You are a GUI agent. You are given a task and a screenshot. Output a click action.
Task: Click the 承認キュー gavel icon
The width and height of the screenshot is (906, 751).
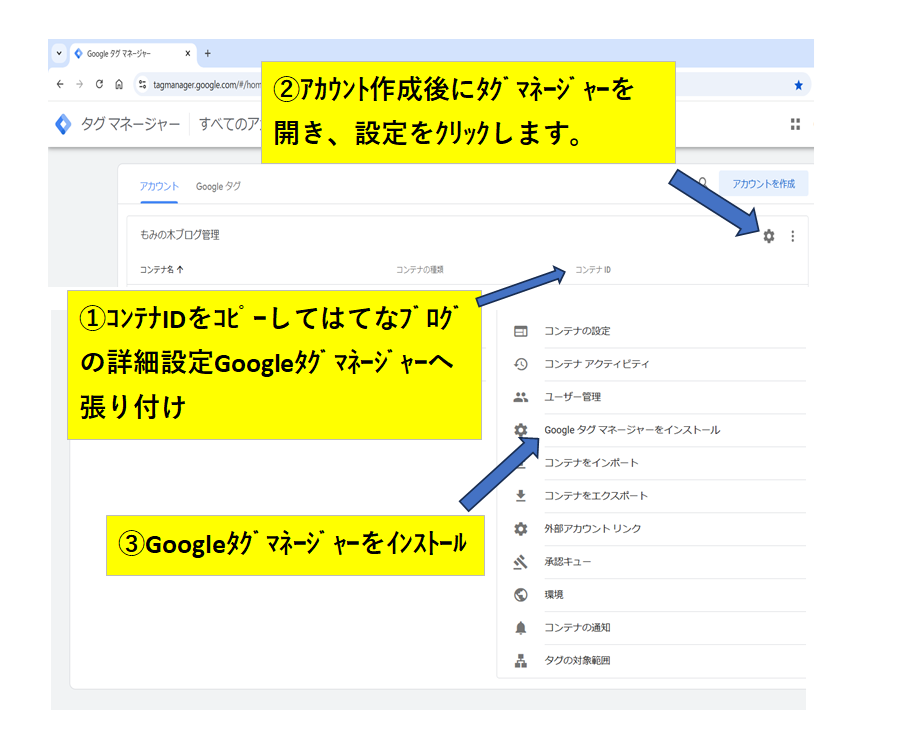[521, 562]
